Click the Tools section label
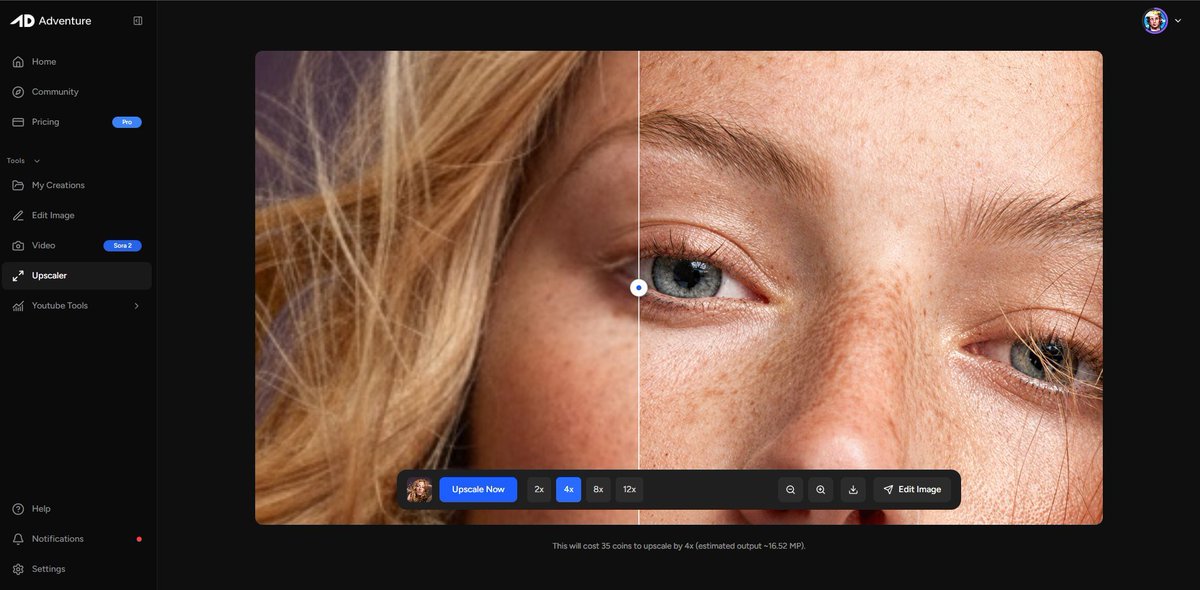This screenshot has width=1200, height=590. tap(16, 161)
